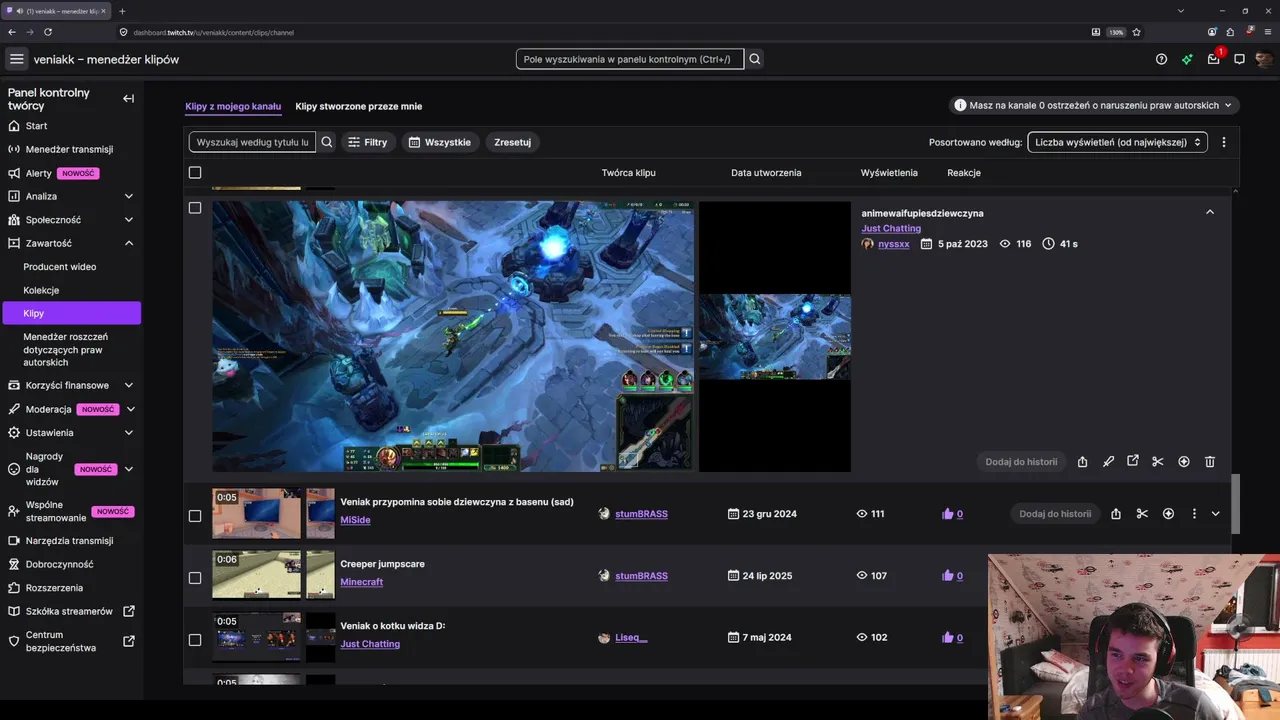This screenshot has width=1280, height=720.
Task: Open the sort by views dropdown
Action: 1117,142
